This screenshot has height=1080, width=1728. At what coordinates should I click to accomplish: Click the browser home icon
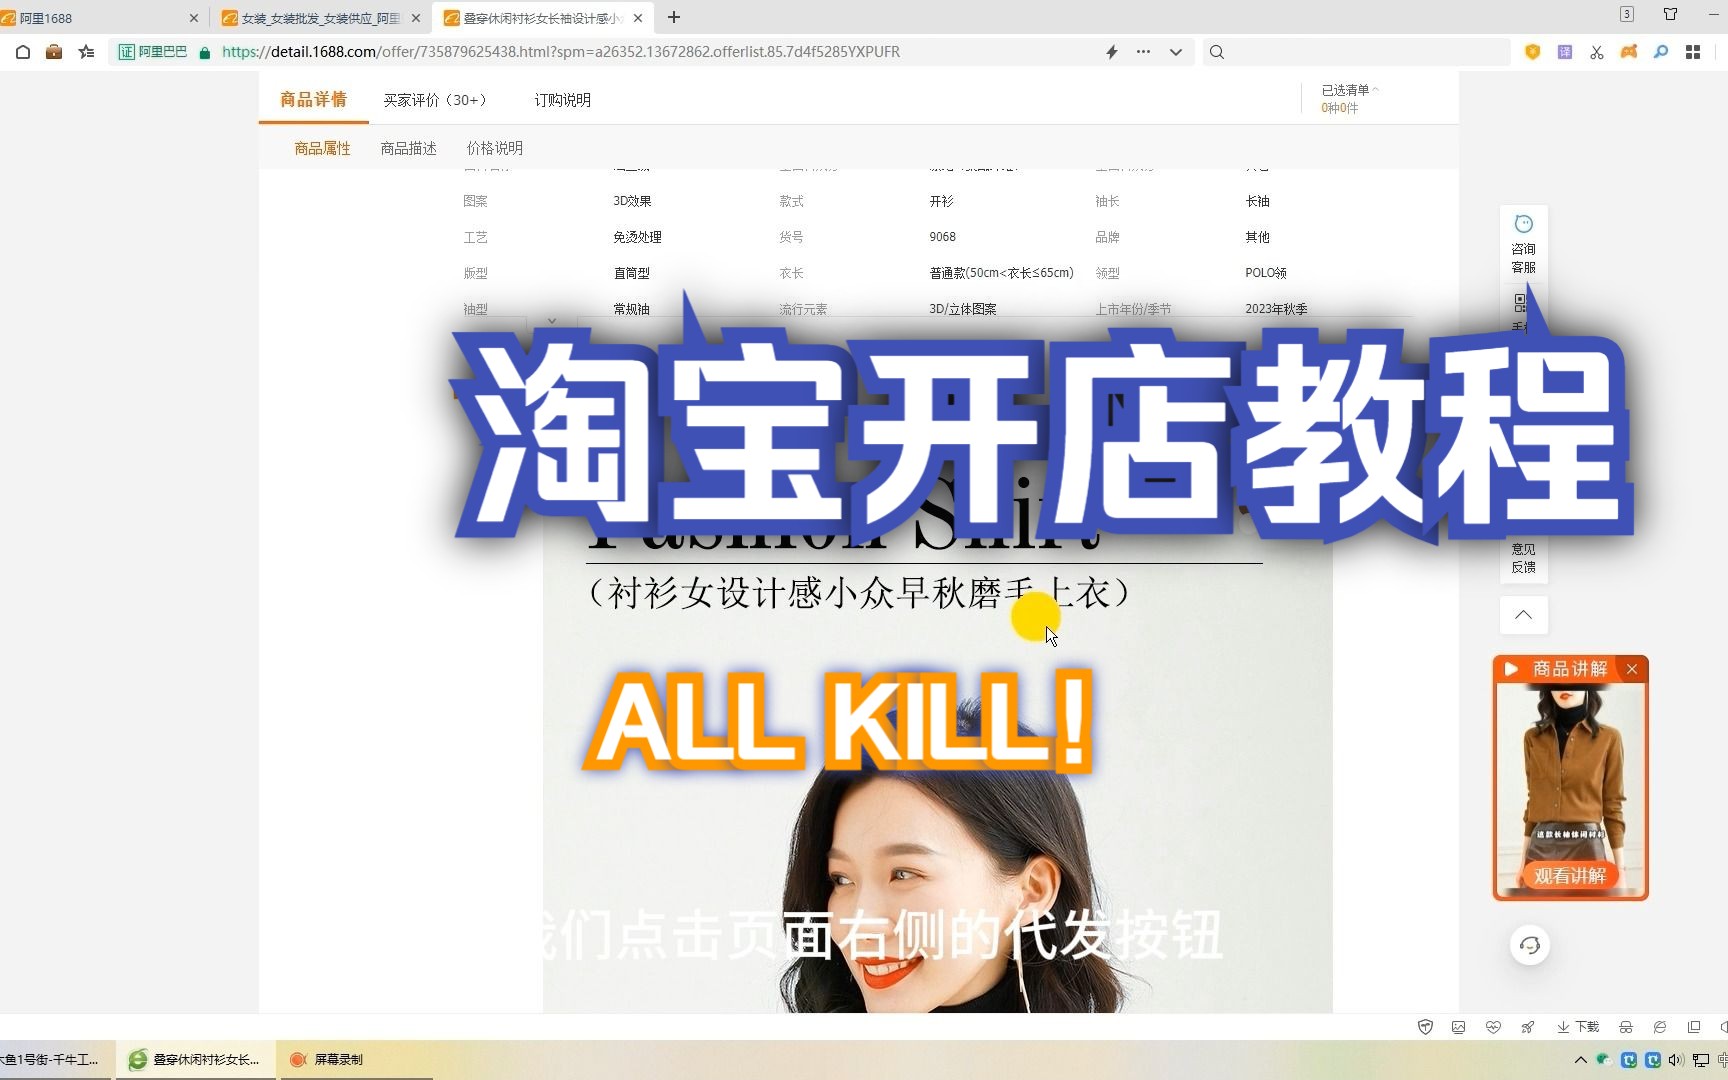click(x=22, y=52)
